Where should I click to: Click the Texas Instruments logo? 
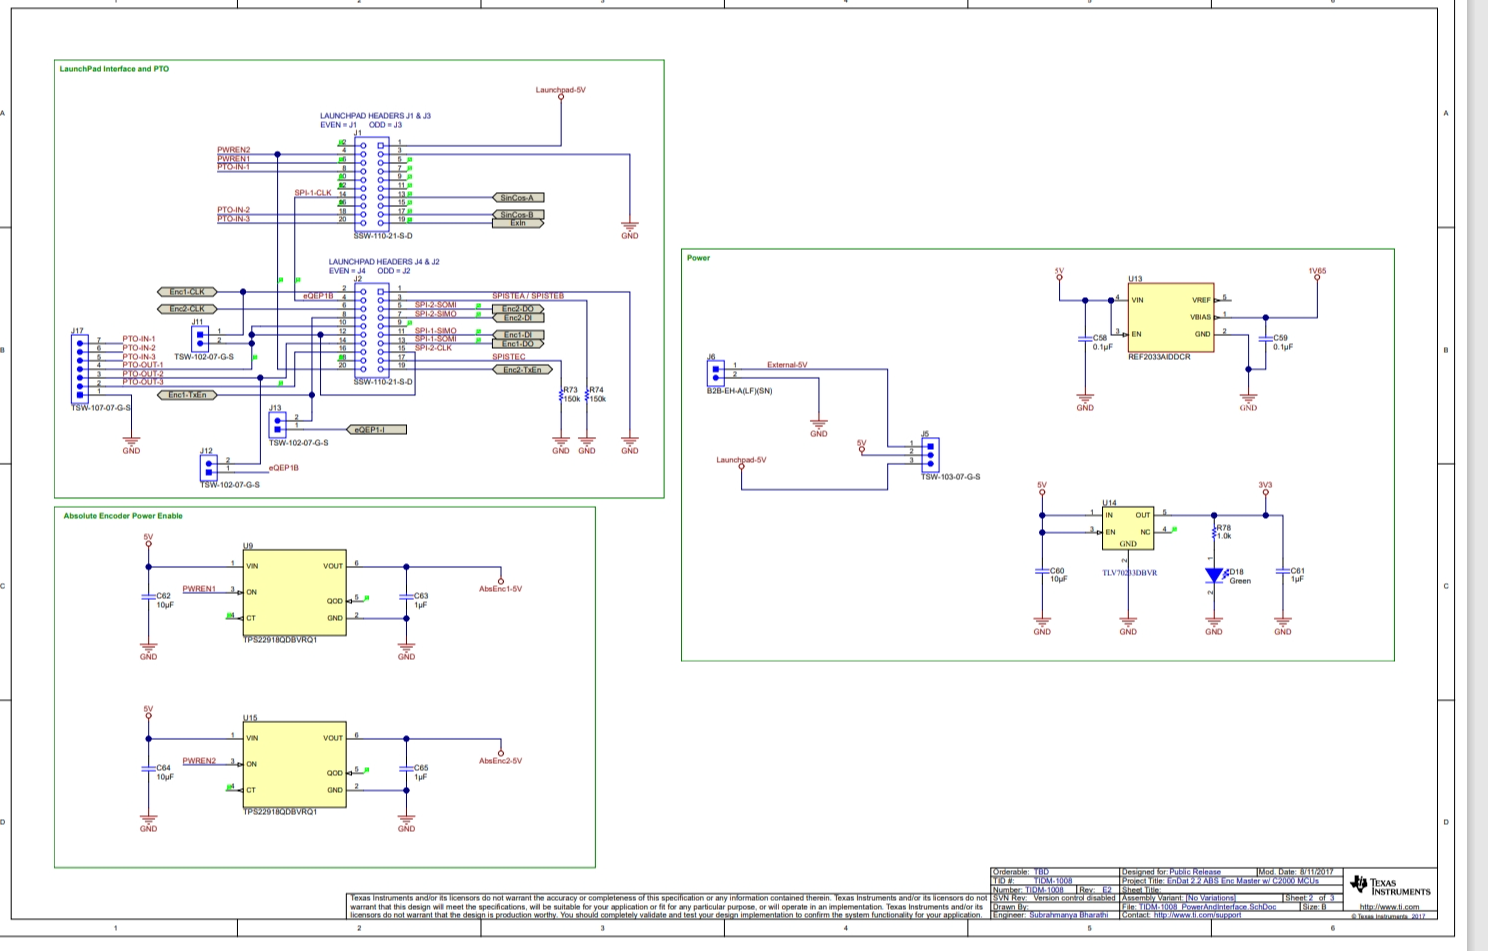click(1389, 886)
